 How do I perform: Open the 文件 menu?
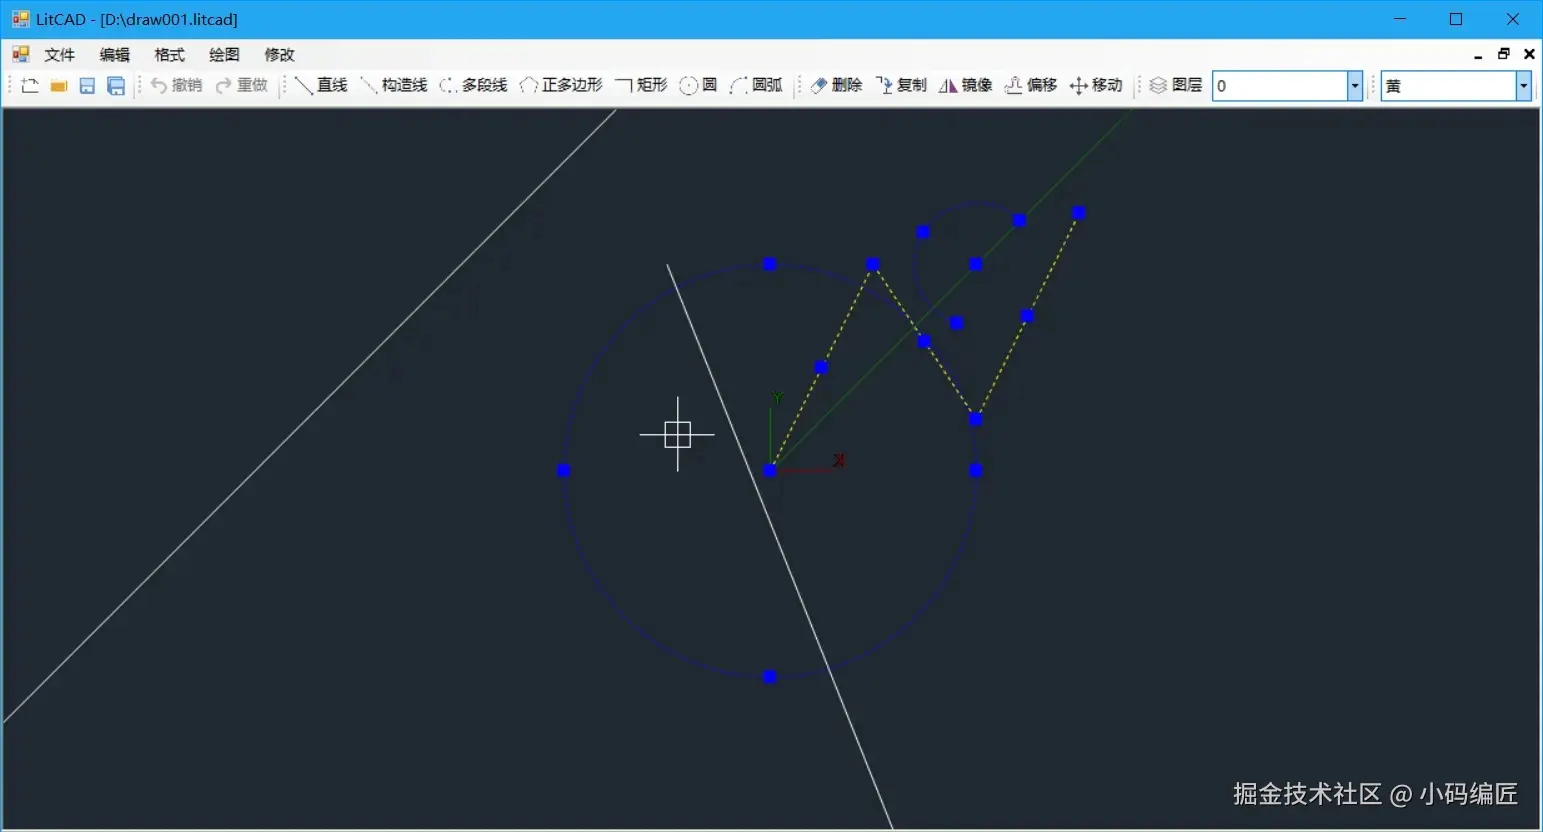(x=60, y=55)
